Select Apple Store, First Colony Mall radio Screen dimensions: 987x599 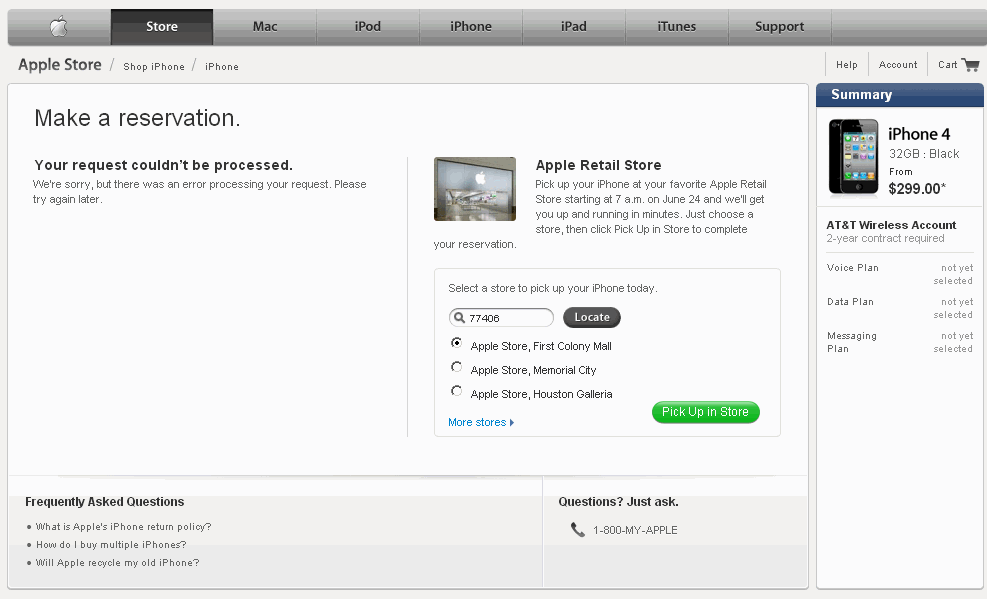pos(456,343)
